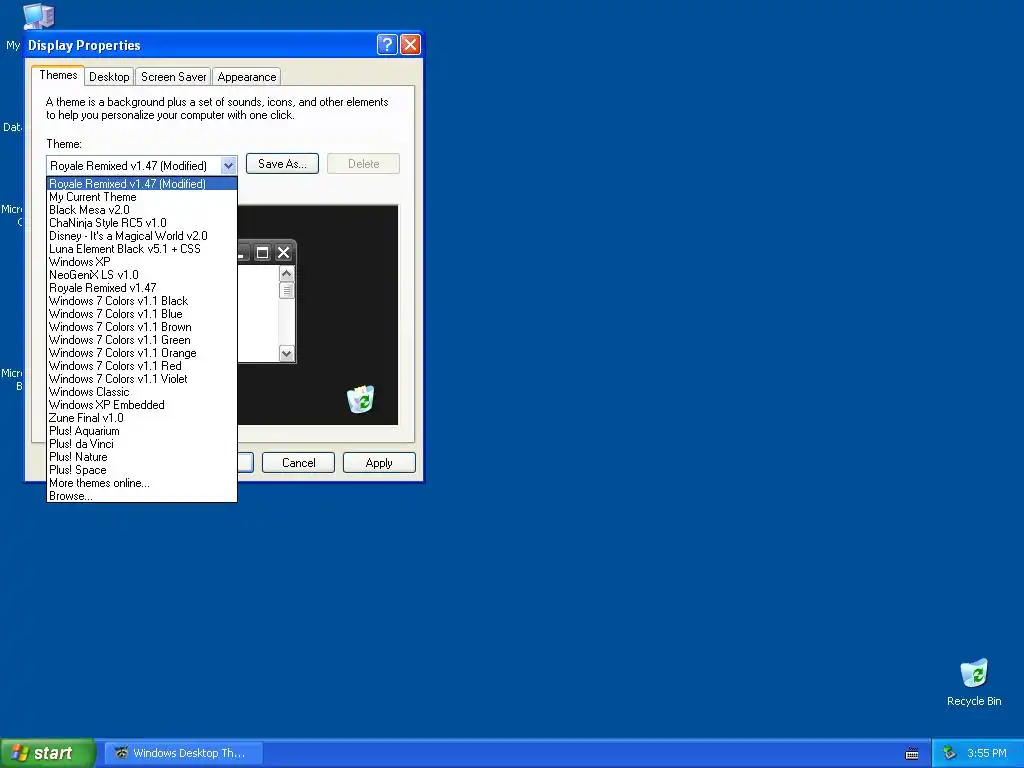Click the Apply button

[x=379, y=462]
